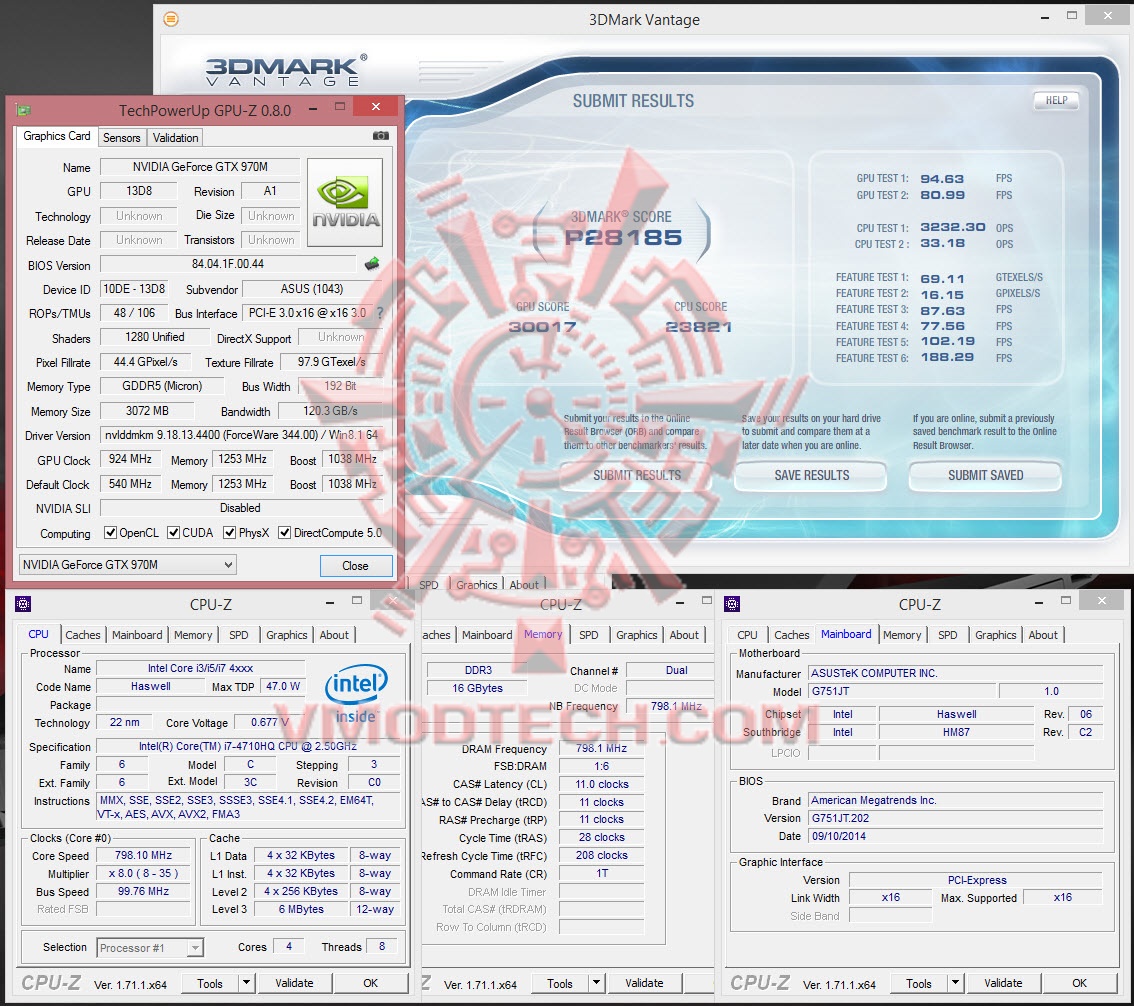
Task: Click the Close button in GPU-Z
Action: pos(356,566)
